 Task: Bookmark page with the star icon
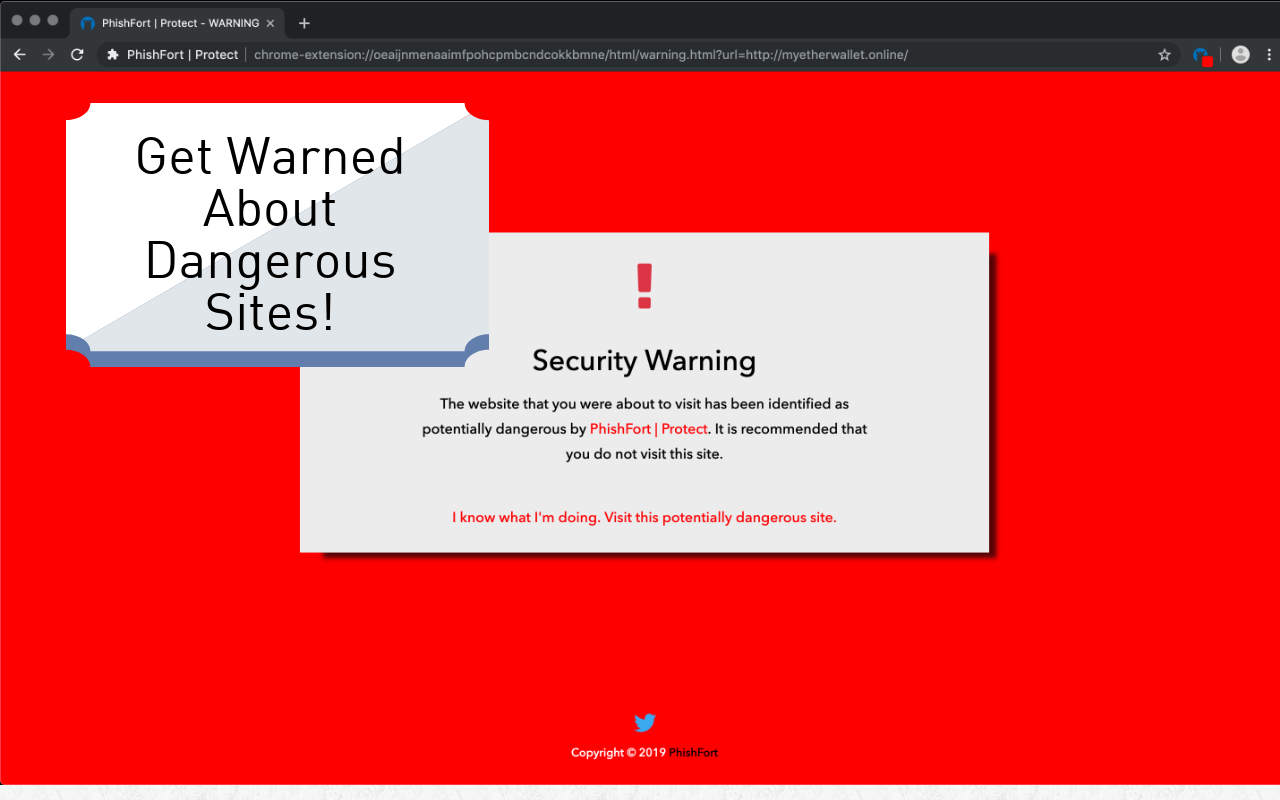tap(1164, 55)
